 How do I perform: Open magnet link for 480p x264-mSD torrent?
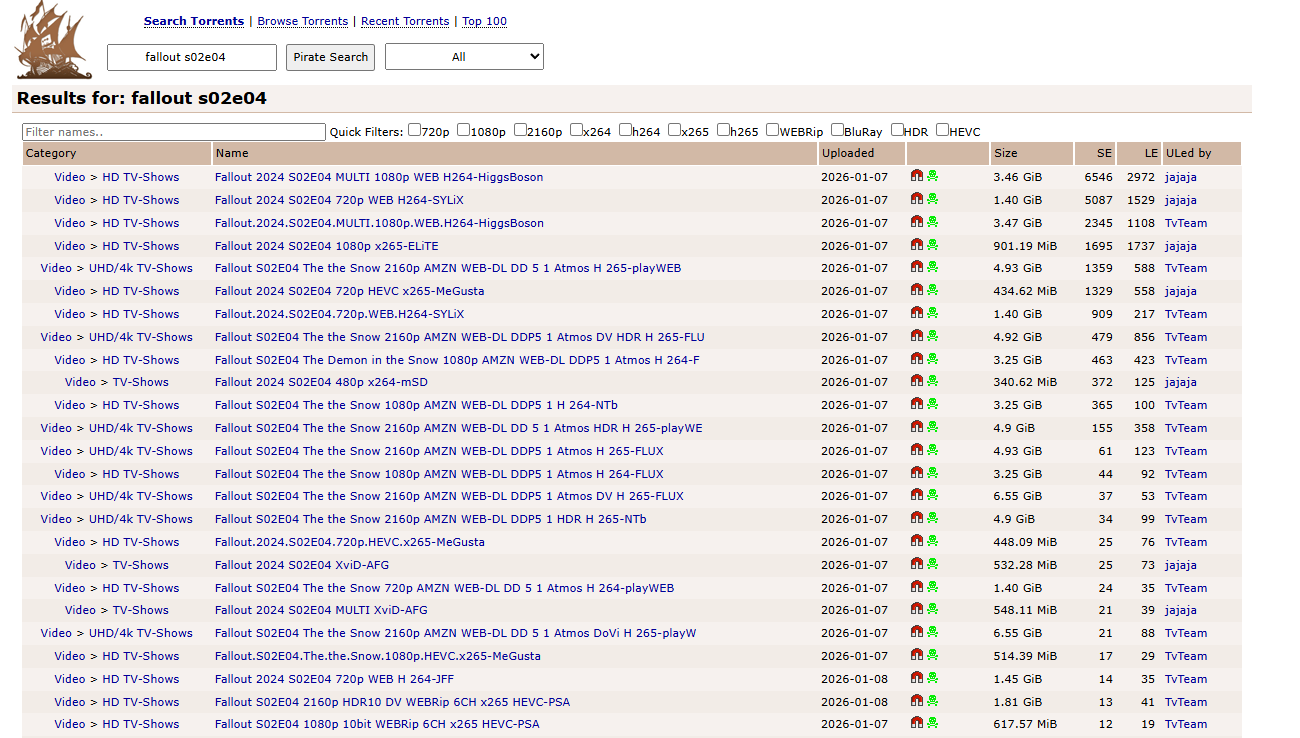916,381
